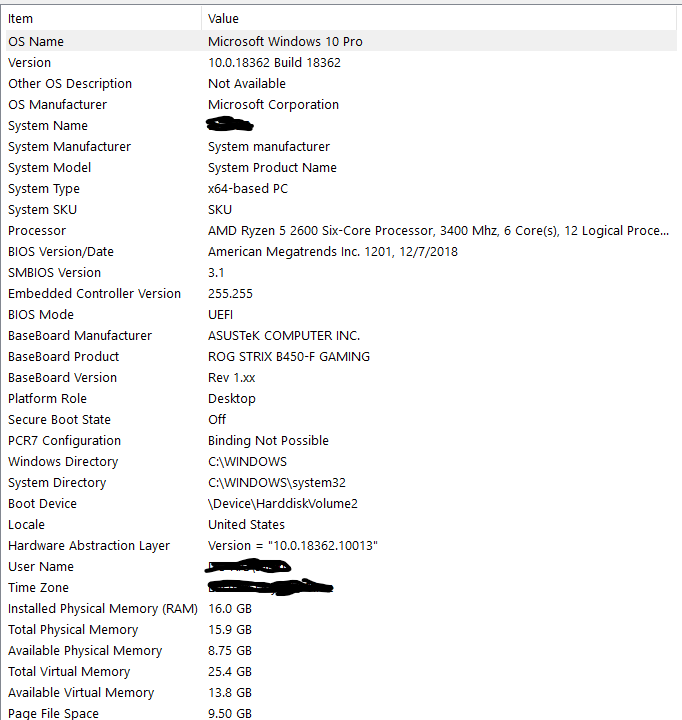Select the BIOS Mode row label
The height and width of the screenshot is (720, 682).
point(41,315)
